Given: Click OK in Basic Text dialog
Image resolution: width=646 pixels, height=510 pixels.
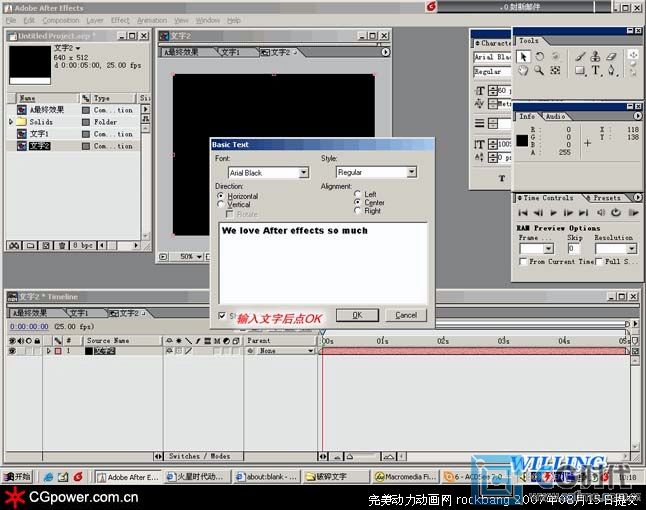Looking at the screenshot, I should [357, 315].
